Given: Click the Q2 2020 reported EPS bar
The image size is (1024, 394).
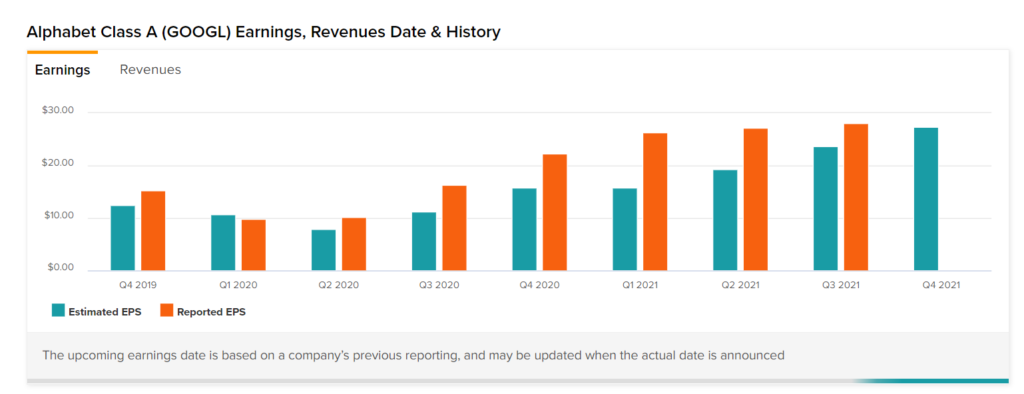Looking at the screenshot, I should (x=354, y=244).
